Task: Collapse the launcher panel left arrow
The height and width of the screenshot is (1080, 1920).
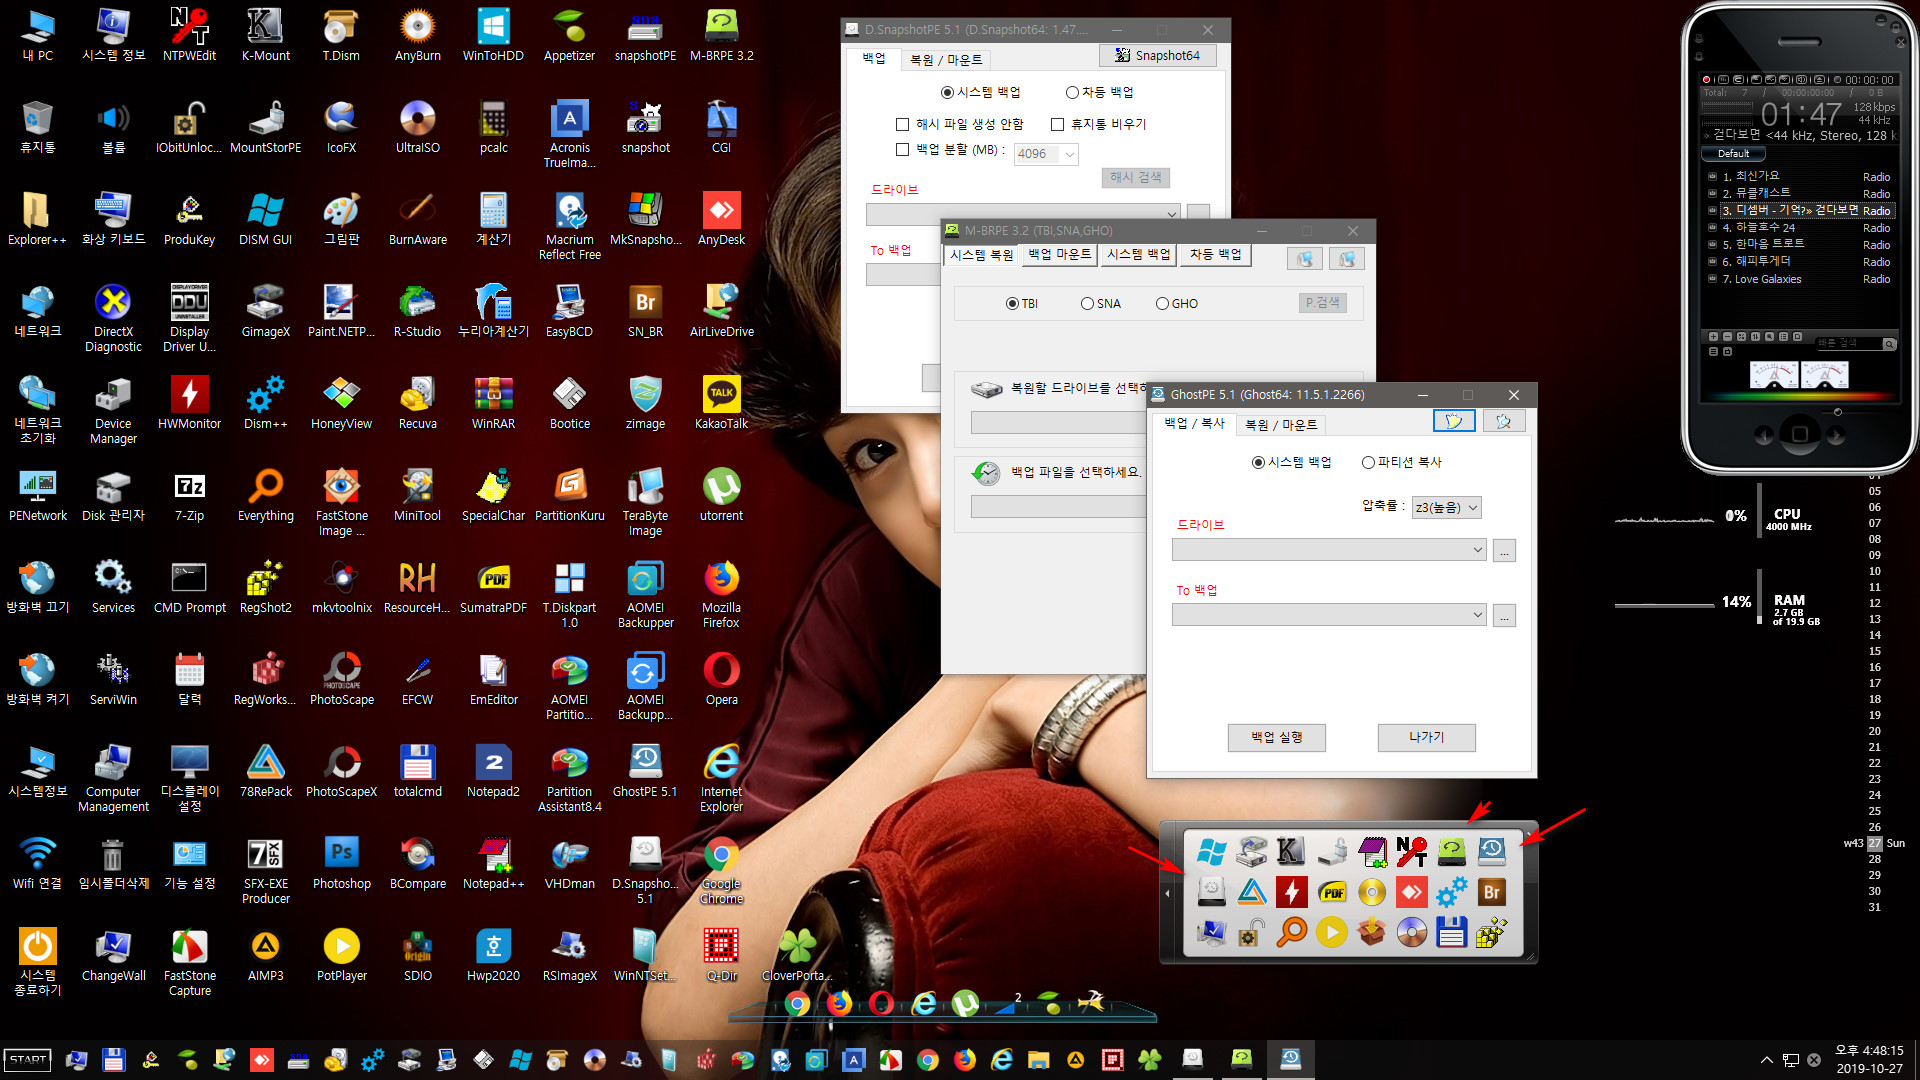Action: click(1167, 893)
